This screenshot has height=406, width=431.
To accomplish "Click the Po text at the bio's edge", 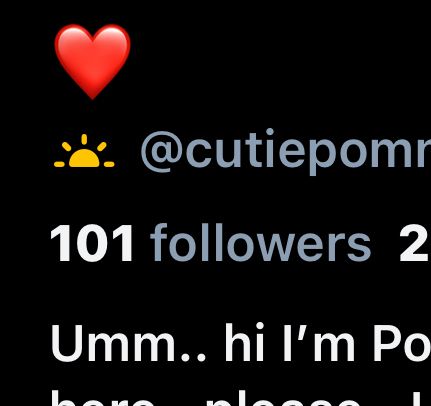I will tap(402, 343).
